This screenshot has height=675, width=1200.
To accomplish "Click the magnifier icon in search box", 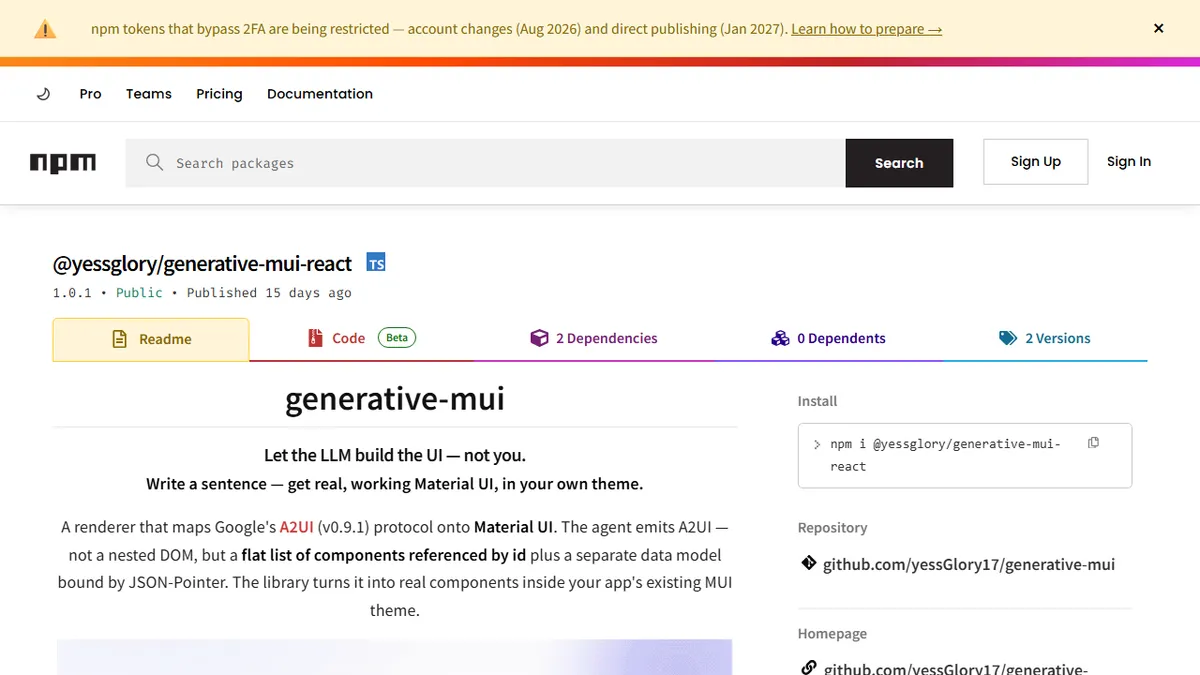I will [154, 162].
